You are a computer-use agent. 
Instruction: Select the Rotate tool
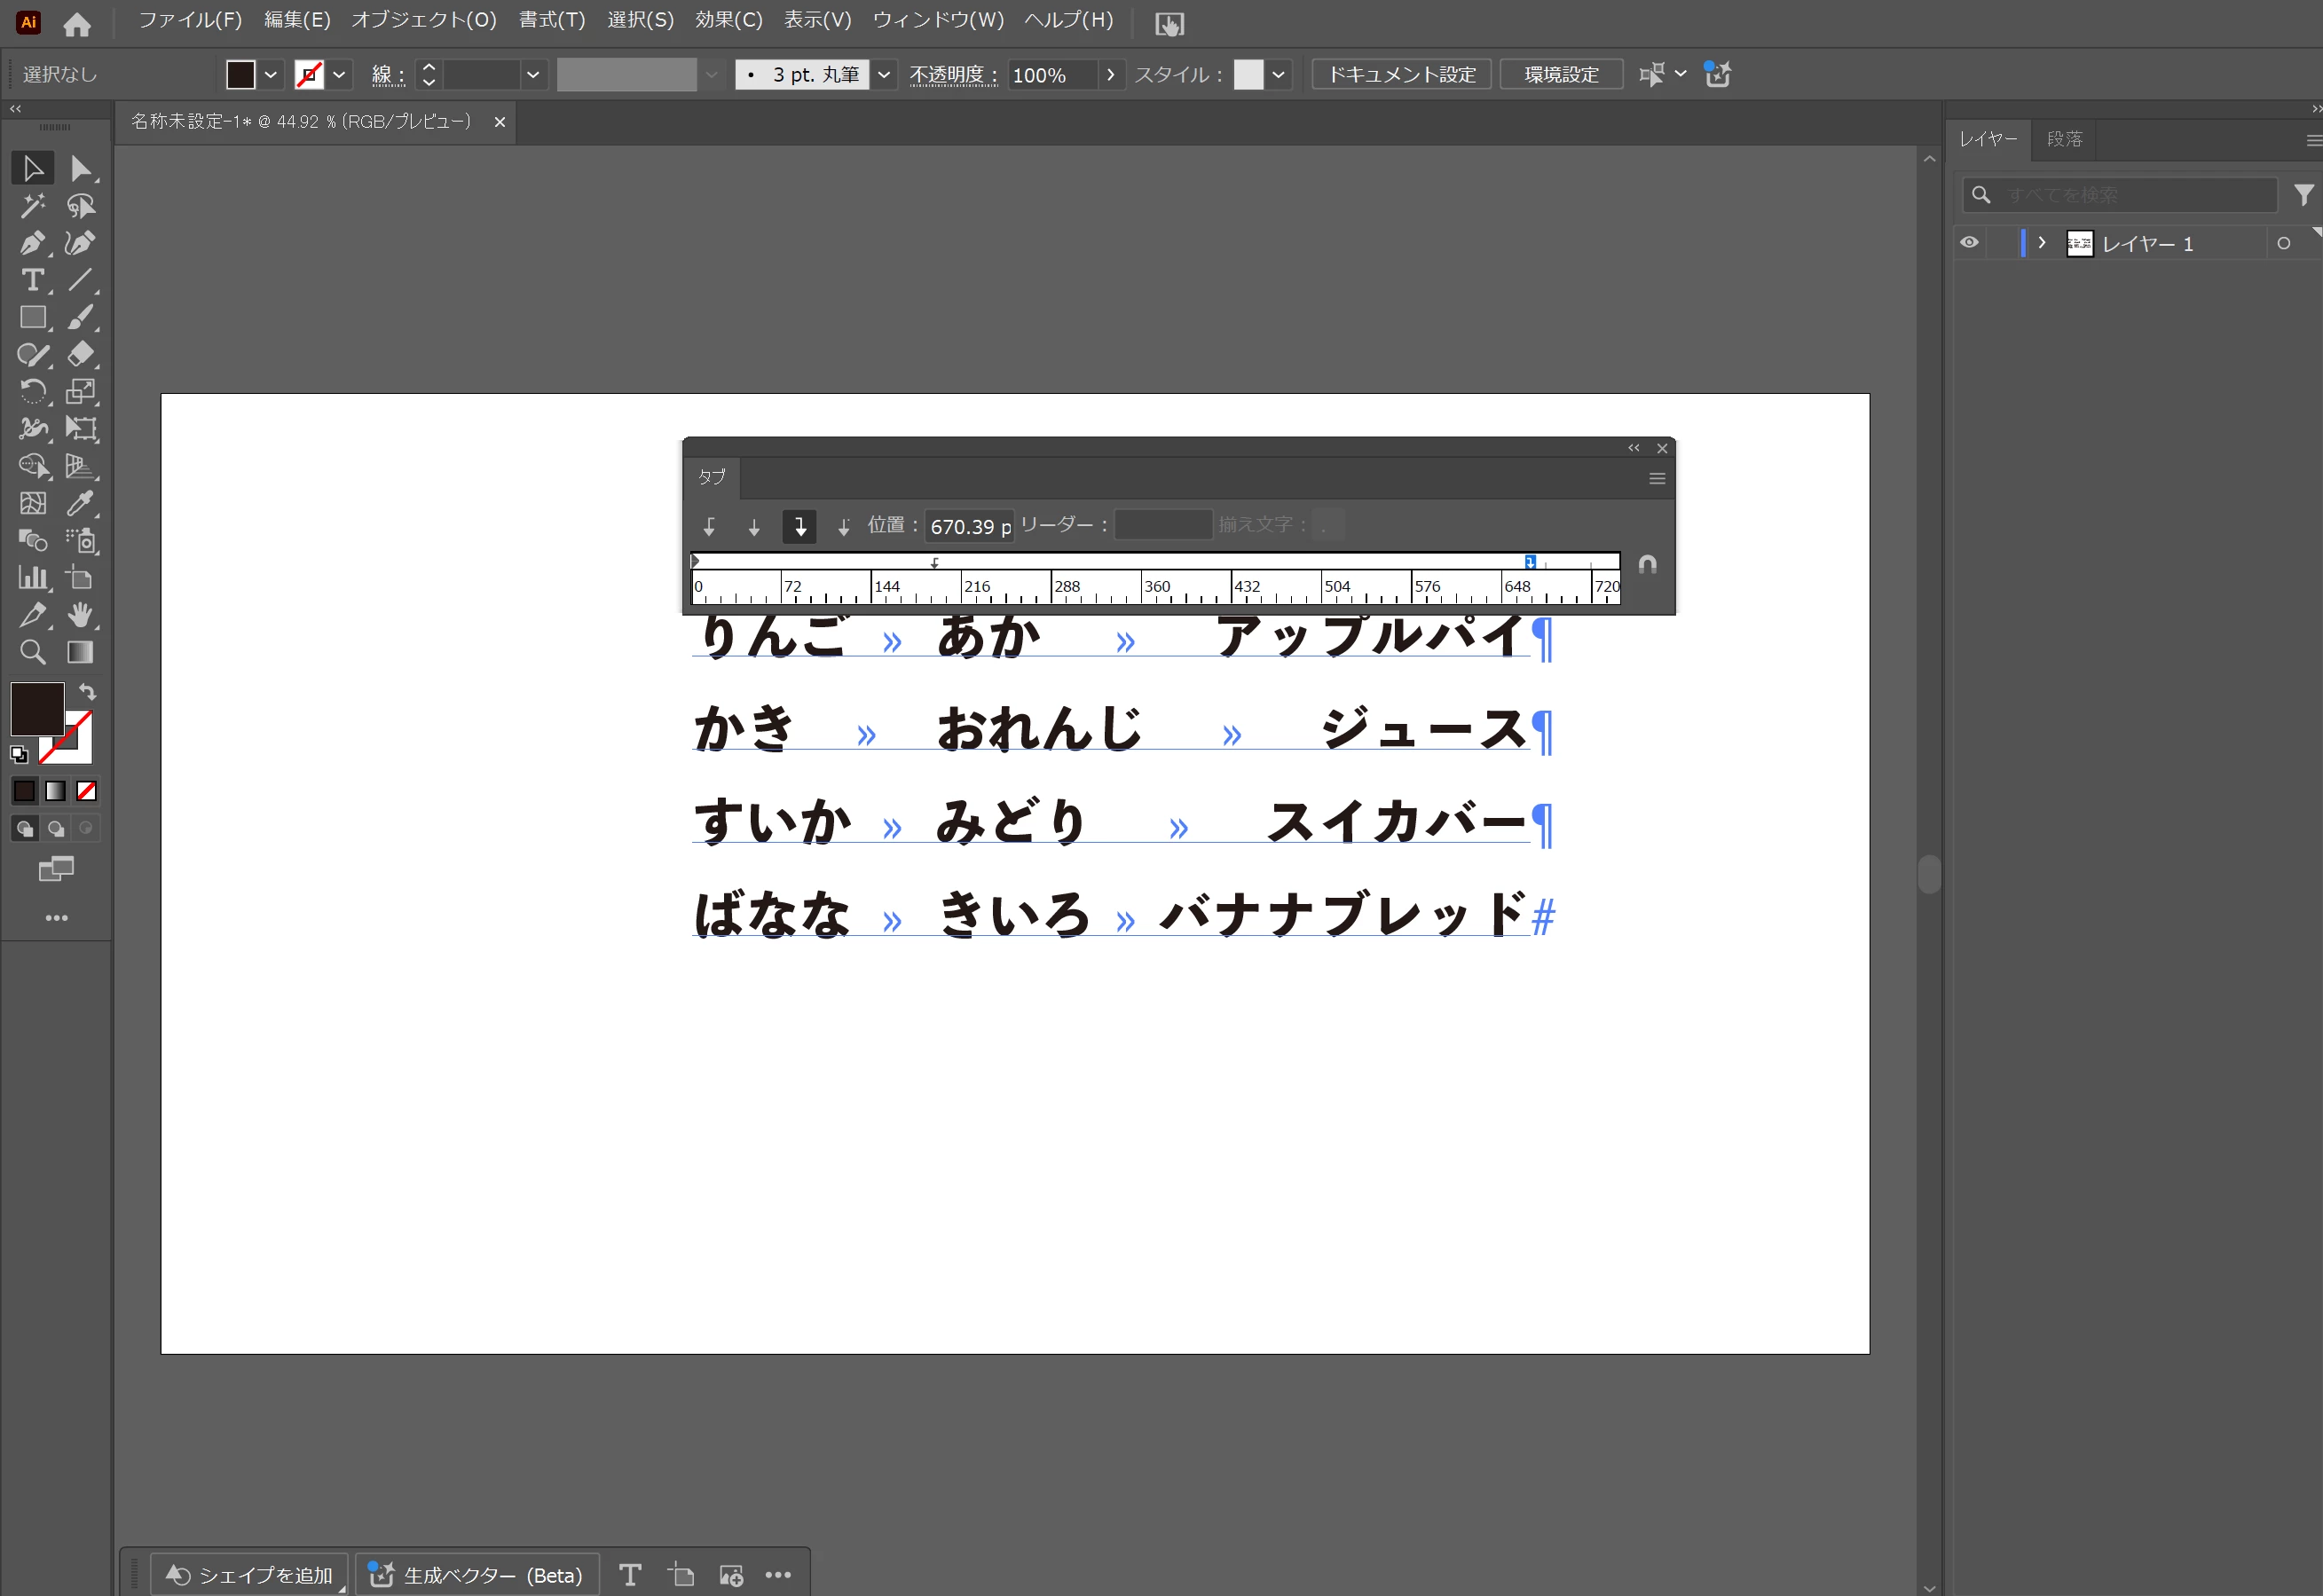pyautogui.click(x=32, y=391)
